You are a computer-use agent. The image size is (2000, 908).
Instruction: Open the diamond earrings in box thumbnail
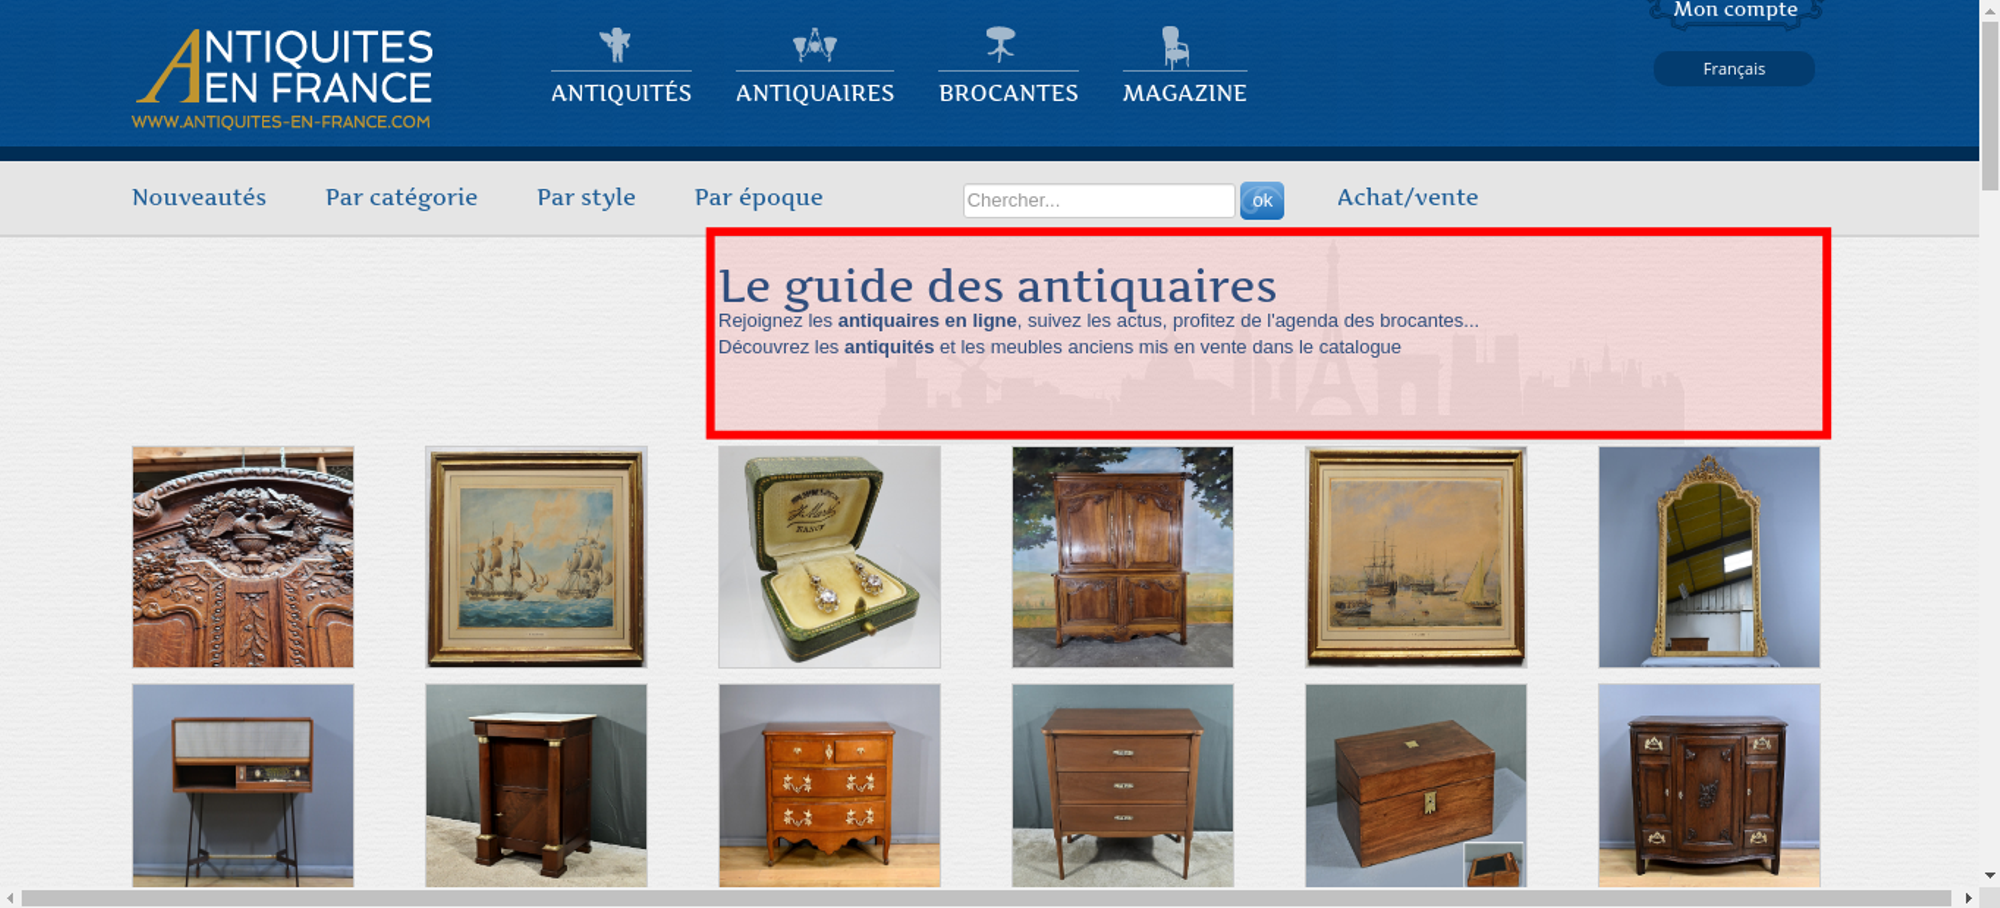tap(829, 557)
